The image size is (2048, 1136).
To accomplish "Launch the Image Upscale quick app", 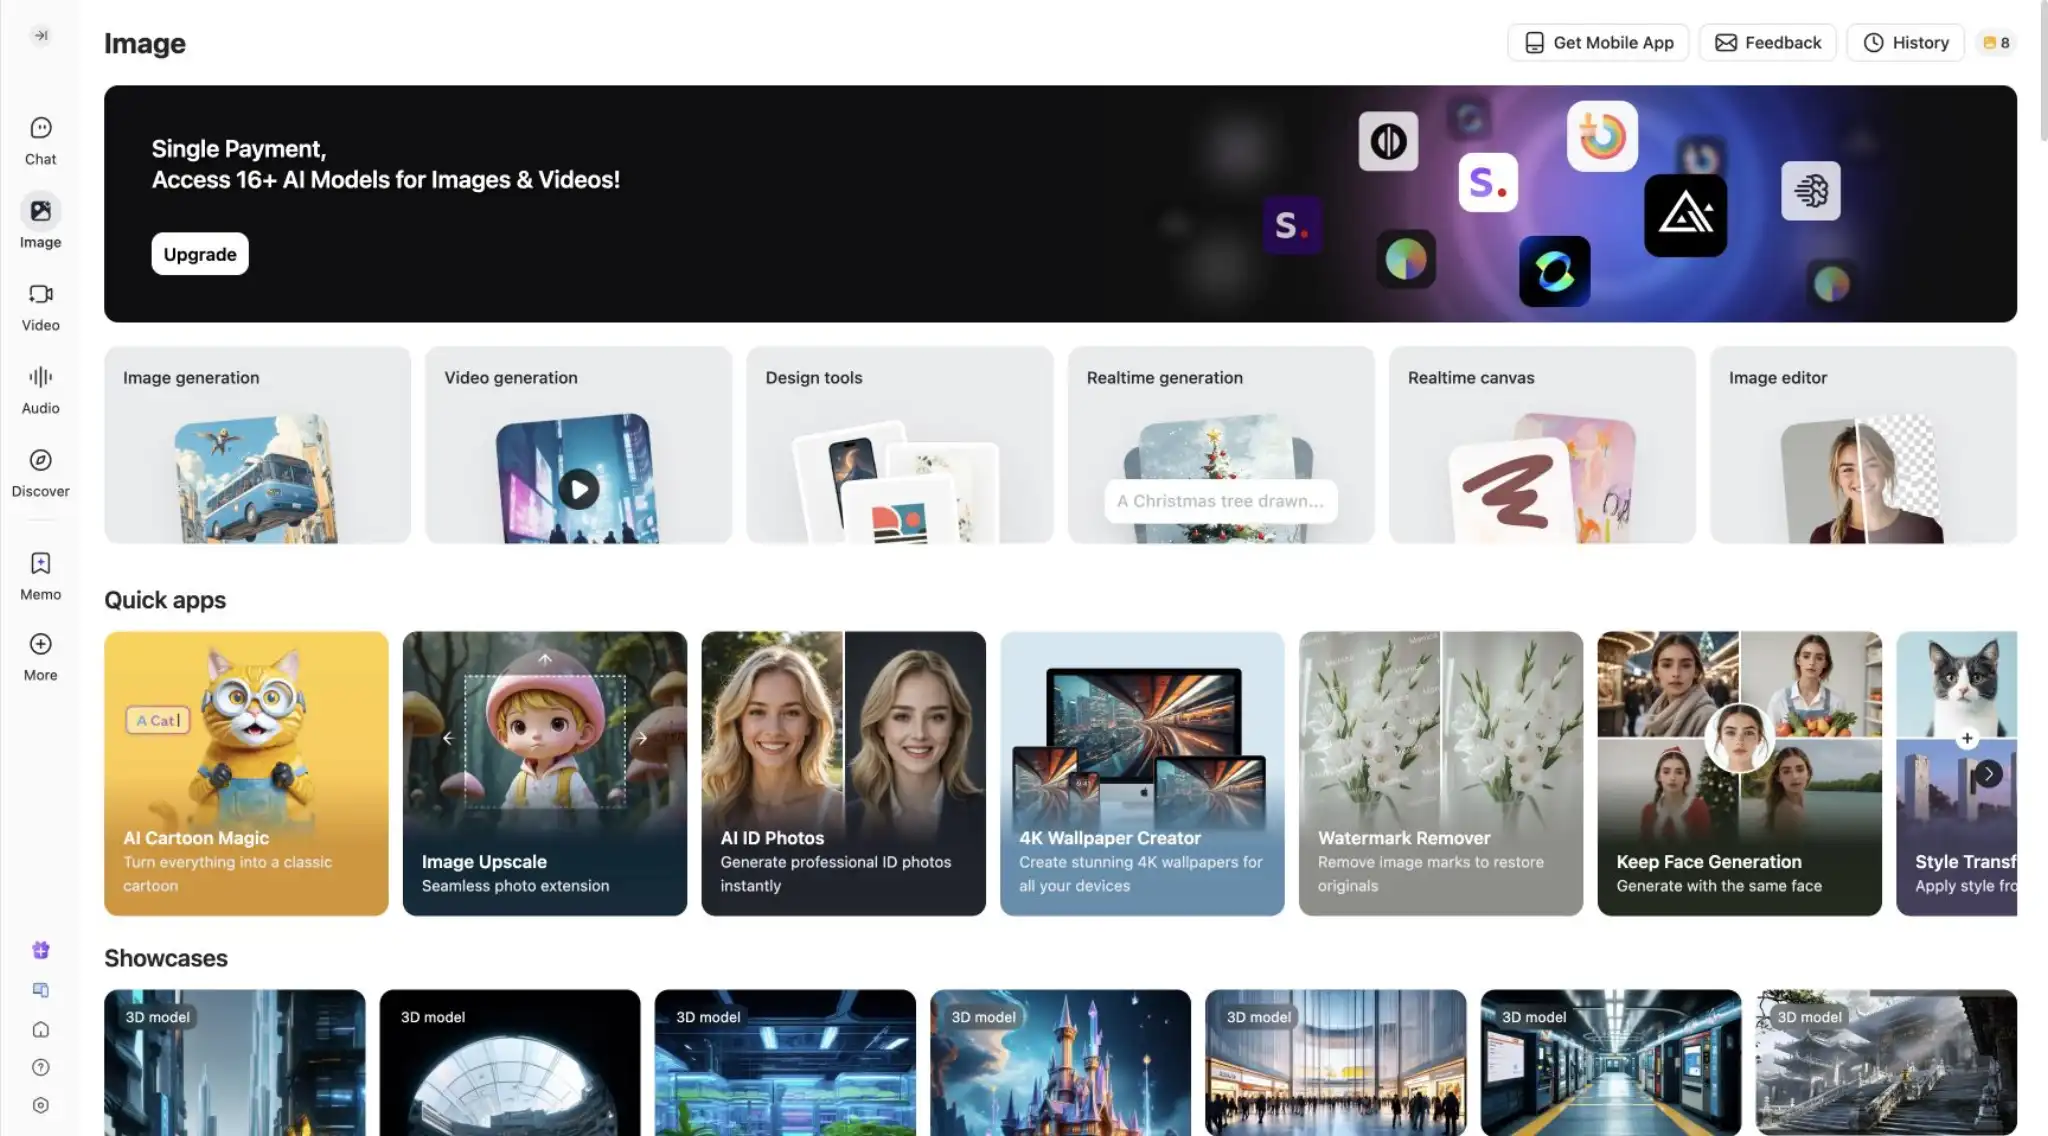I will [545, 773].
